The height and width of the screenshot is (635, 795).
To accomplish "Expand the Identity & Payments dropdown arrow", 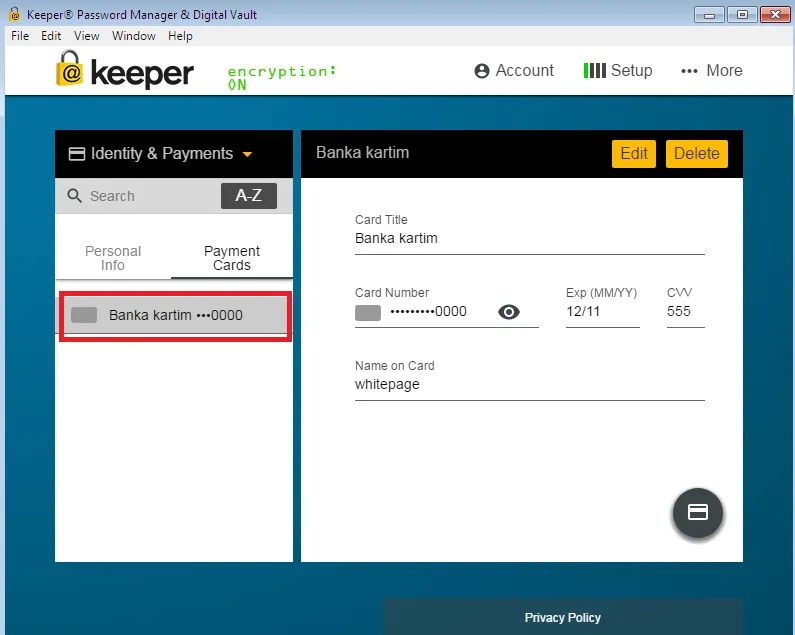I will 247,154.
